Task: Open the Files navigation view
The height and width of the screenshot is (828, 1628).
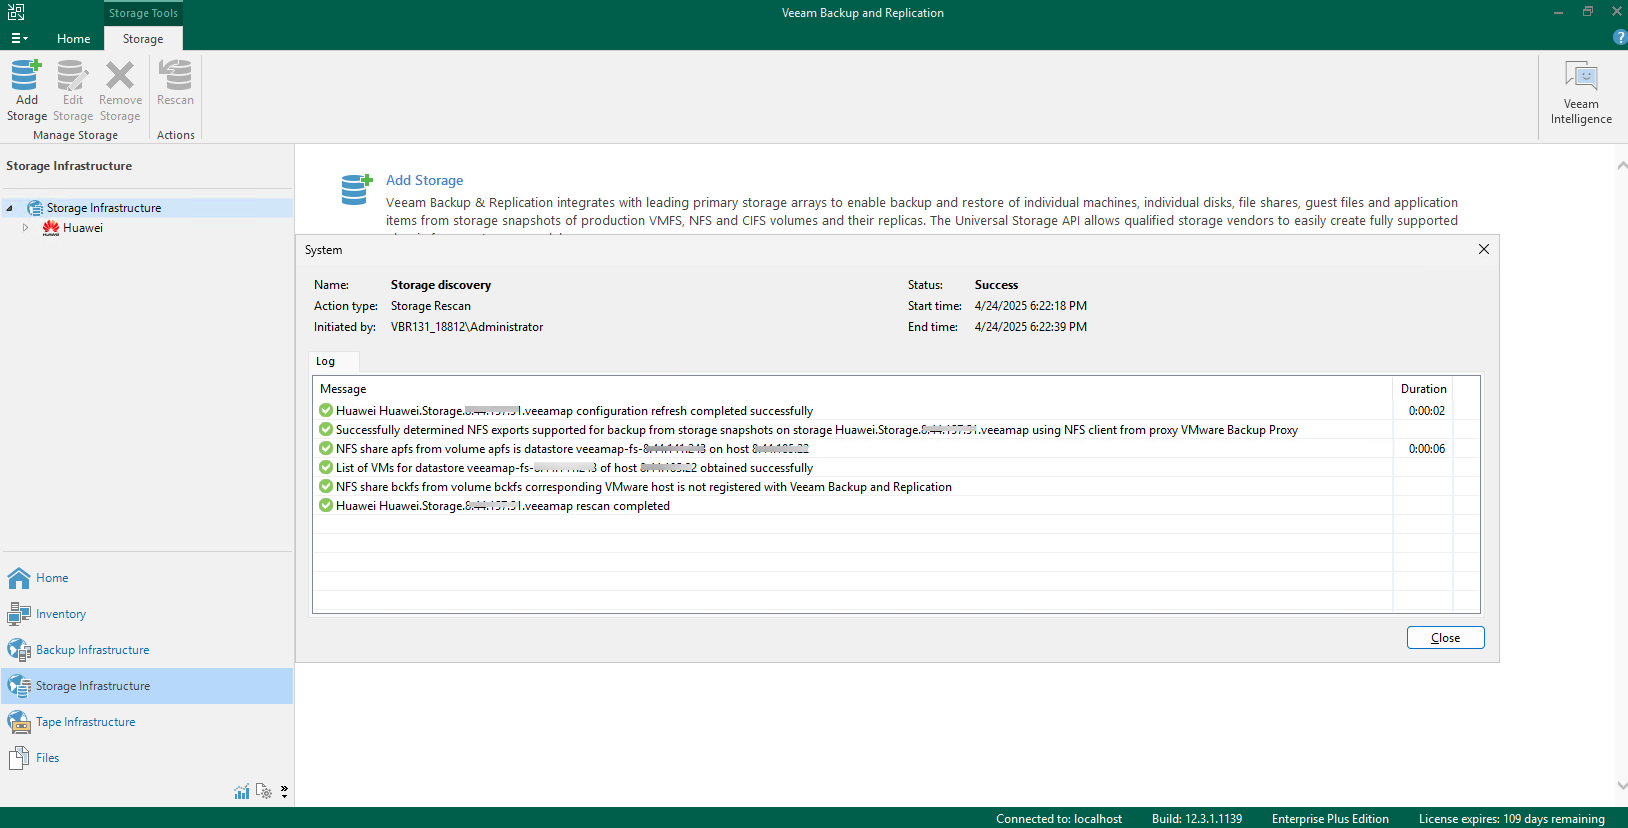Action: (148, 758)
